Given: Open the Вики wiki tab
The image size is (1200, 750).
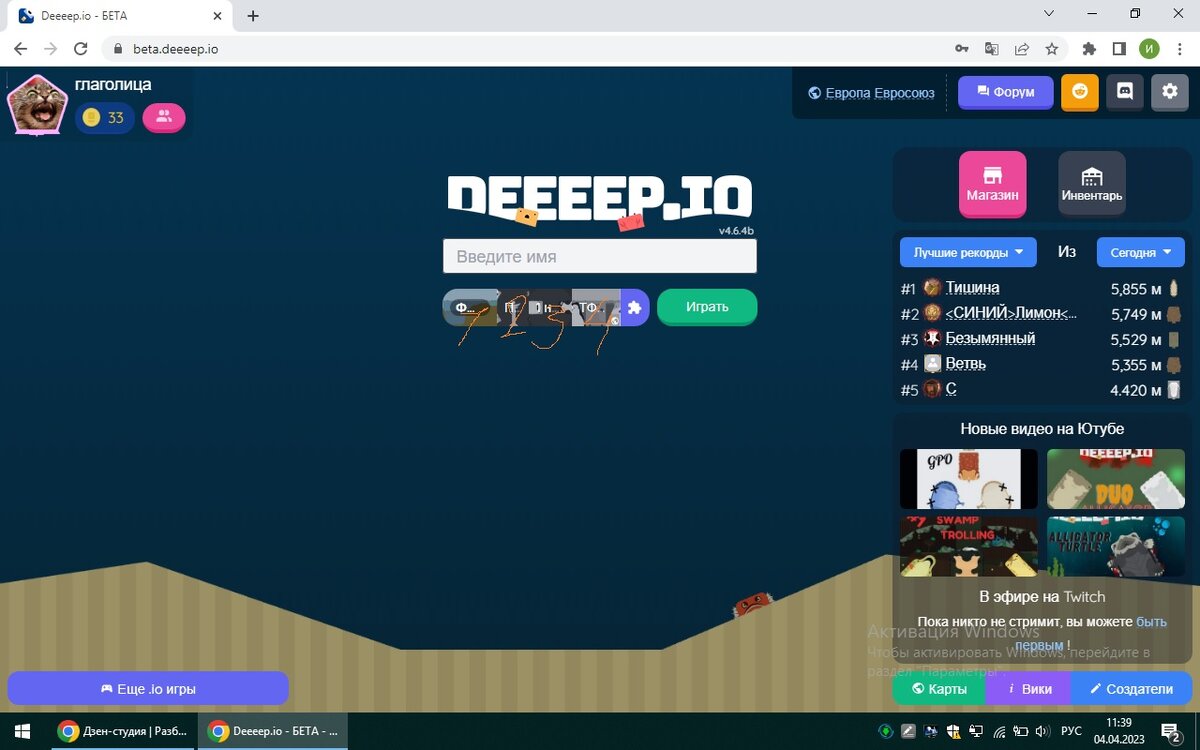Looking at the screenshot, I should point(1029,689).
